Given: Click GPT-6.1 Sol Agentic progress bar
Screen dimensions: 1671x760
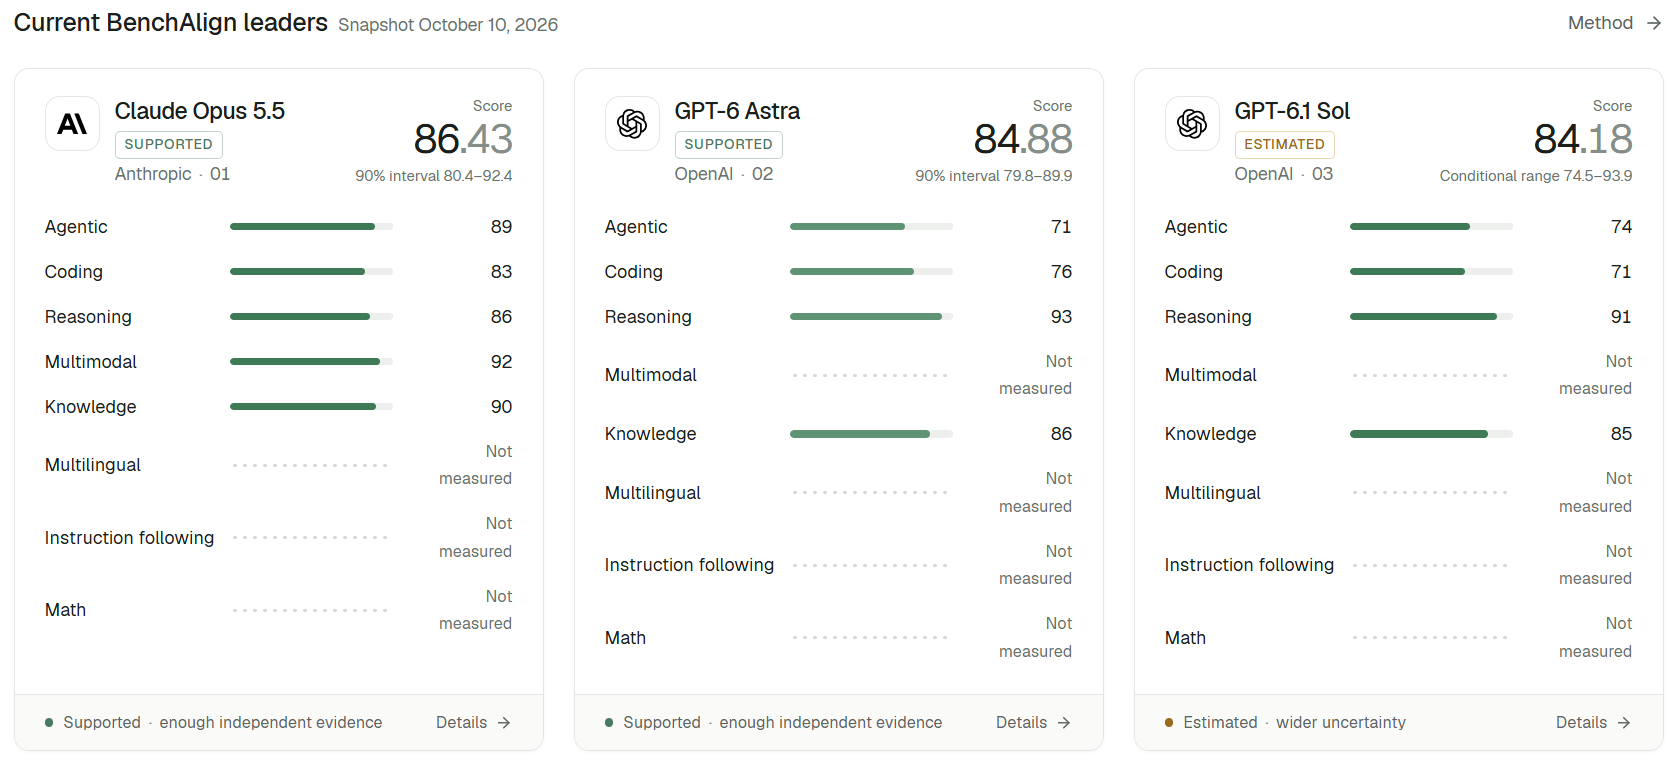Looking at the screenshot, I should (x=1431, y=227).
